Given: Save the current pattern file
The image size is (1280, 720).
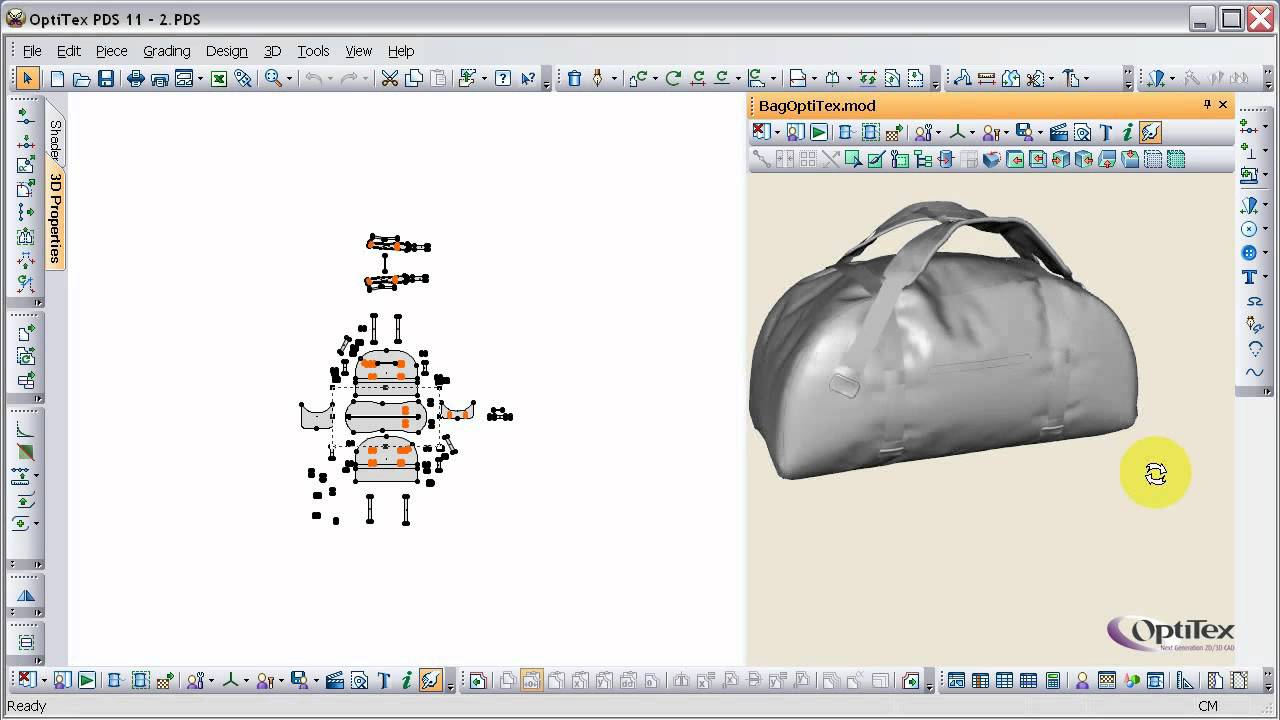Looking at the screenshot, I should (x=105, y=78).
